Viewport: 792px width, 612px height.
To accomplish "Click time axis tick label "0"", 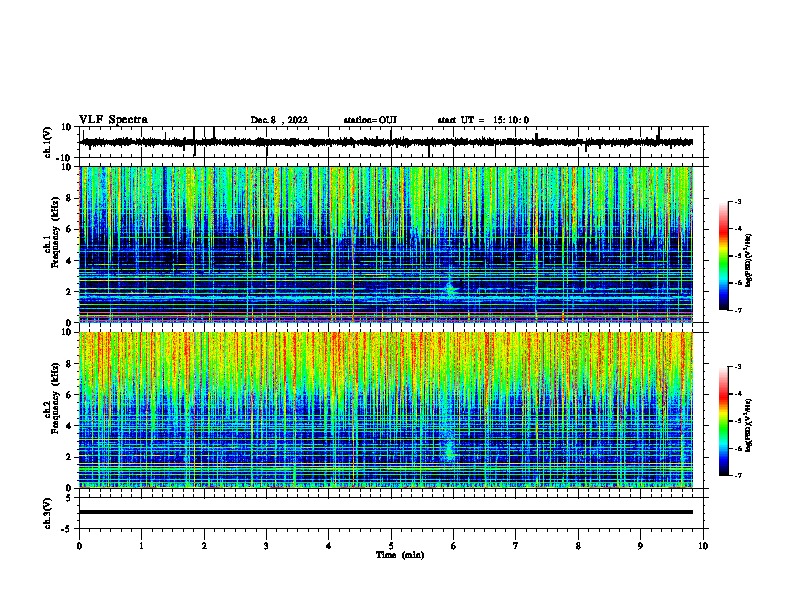I will (79, 546).
